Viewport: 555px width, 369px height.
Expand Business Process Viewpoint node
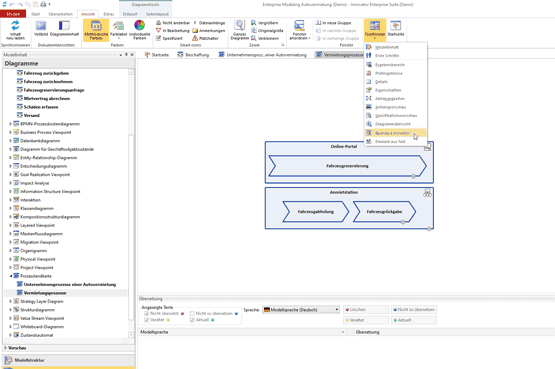tap(10, 132)
